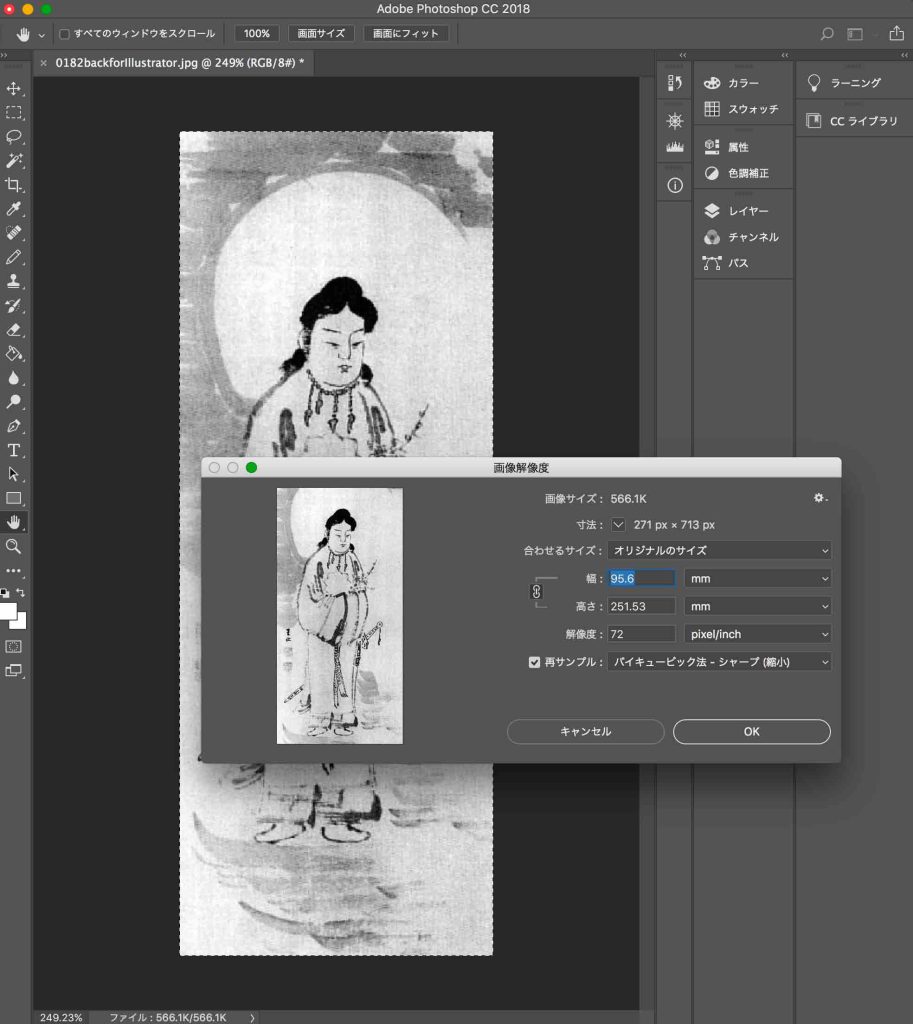The image size is (913, 1024).
Task: Open the 合わせるサイズ dropdown
Action: point(719,551)
